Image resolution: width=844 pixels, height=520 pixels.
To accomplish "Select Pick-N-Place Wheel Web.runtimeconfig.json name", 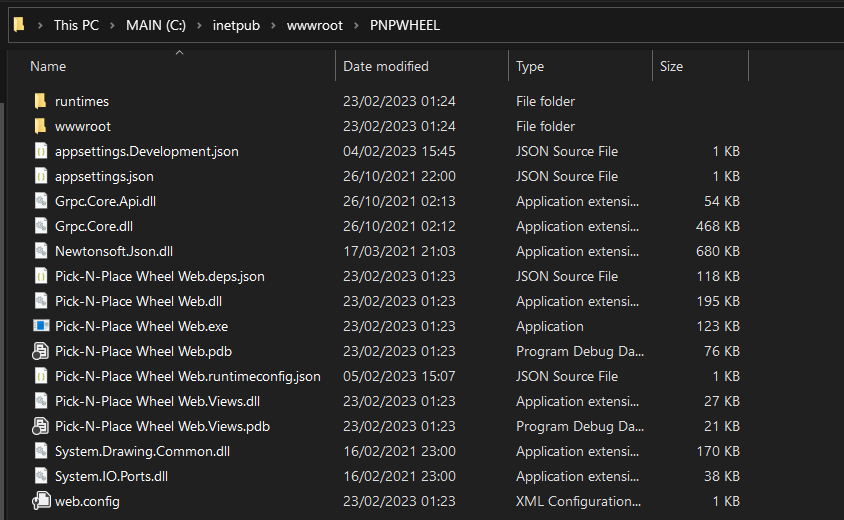I will (188, 376).
